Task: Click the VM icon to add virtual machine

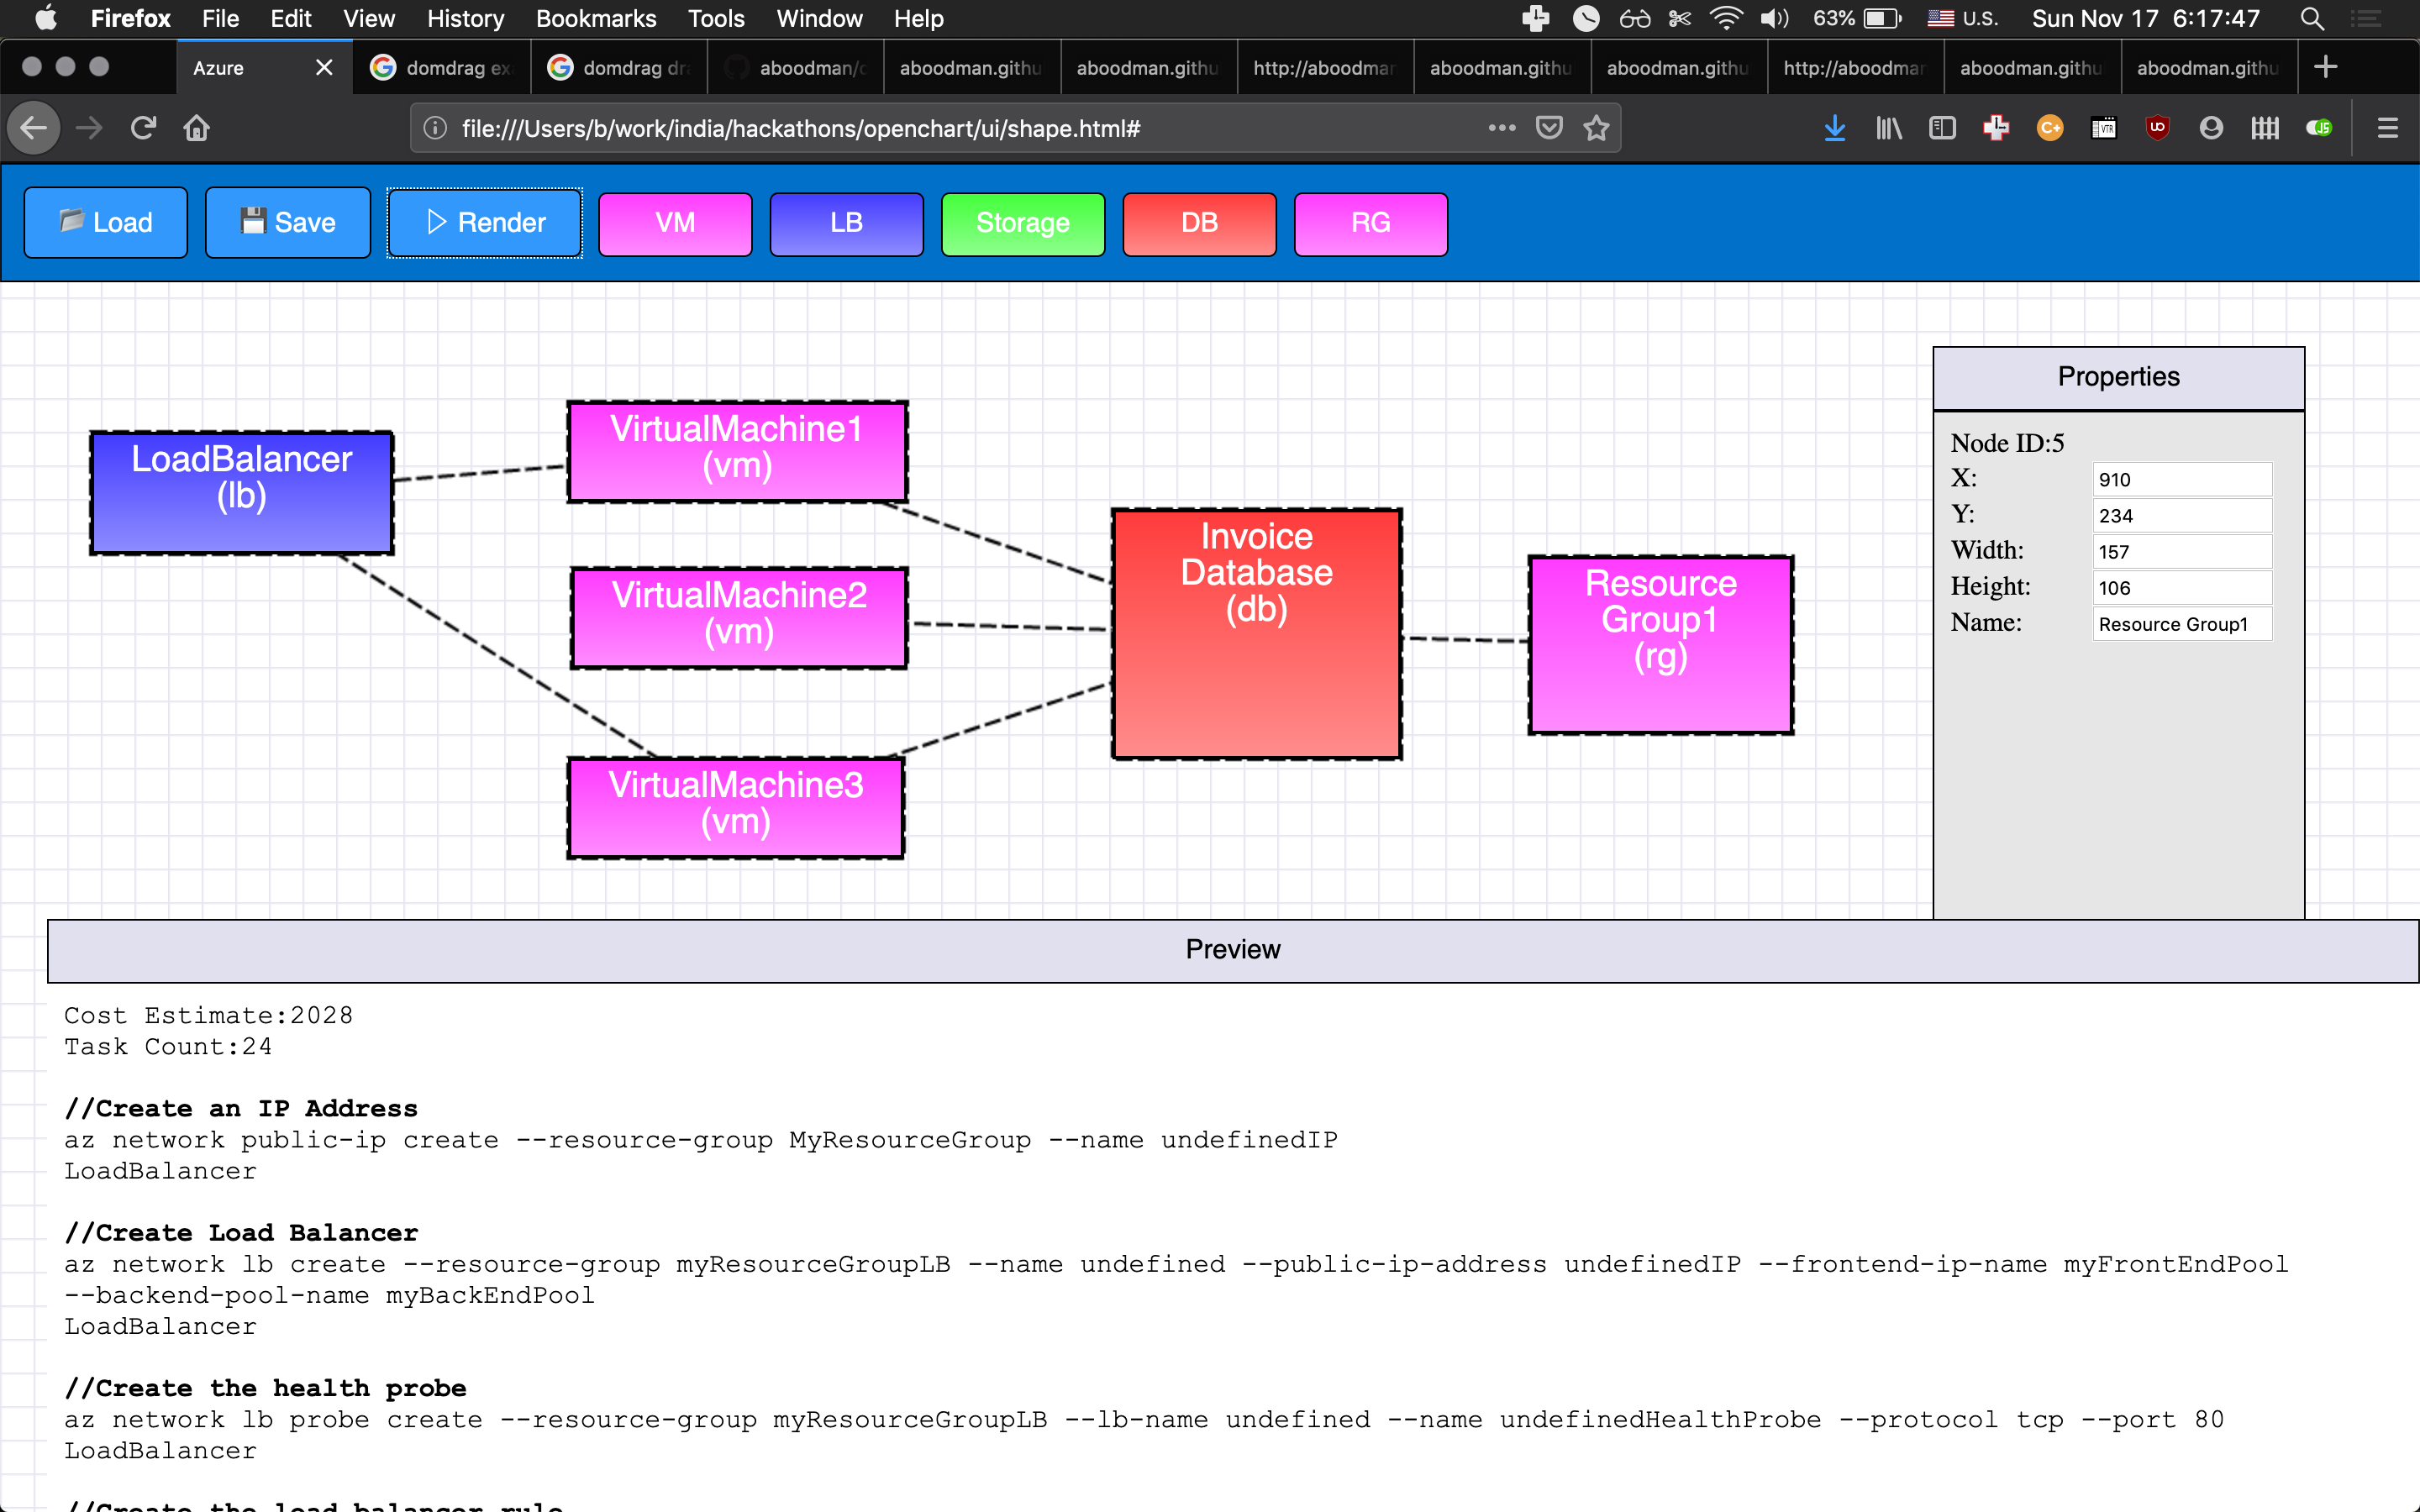Action: [674, 223]
